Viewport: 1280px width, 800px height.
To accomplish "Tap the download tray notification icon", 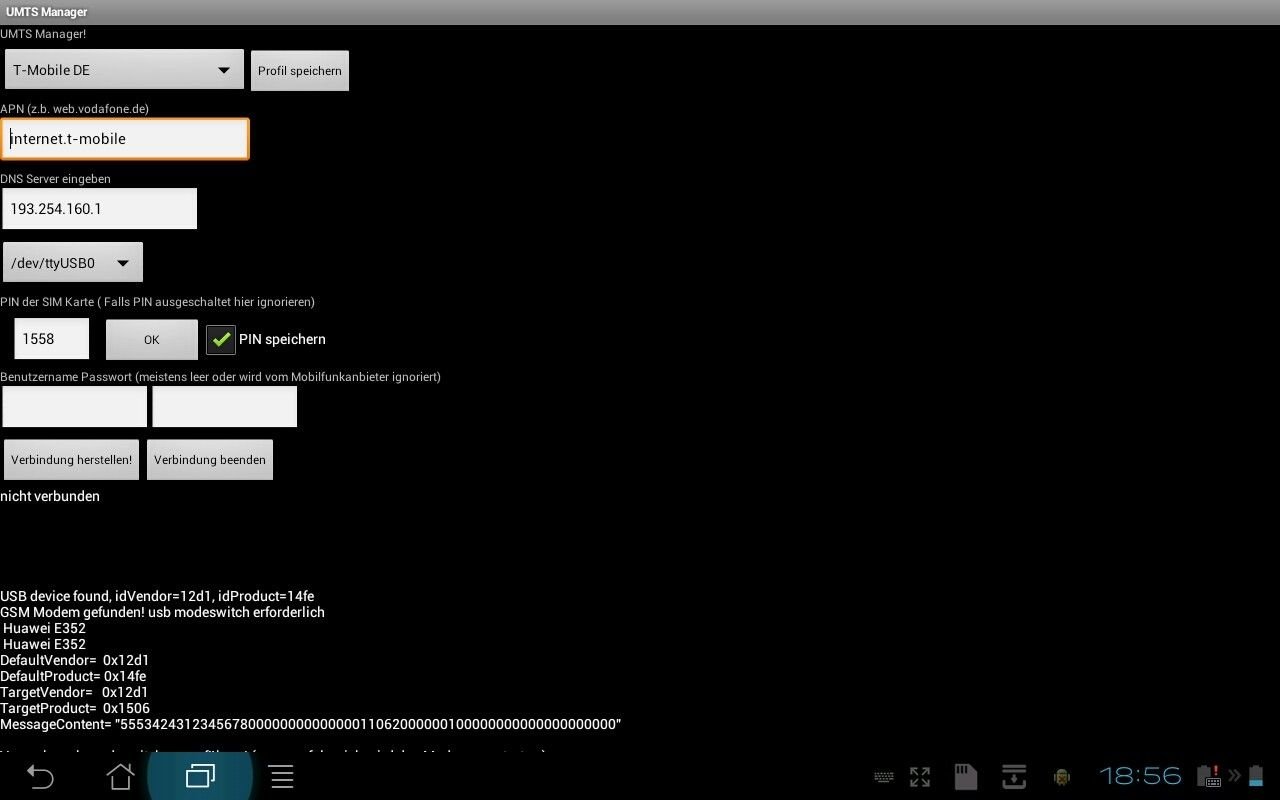I will click(1014, 777).
